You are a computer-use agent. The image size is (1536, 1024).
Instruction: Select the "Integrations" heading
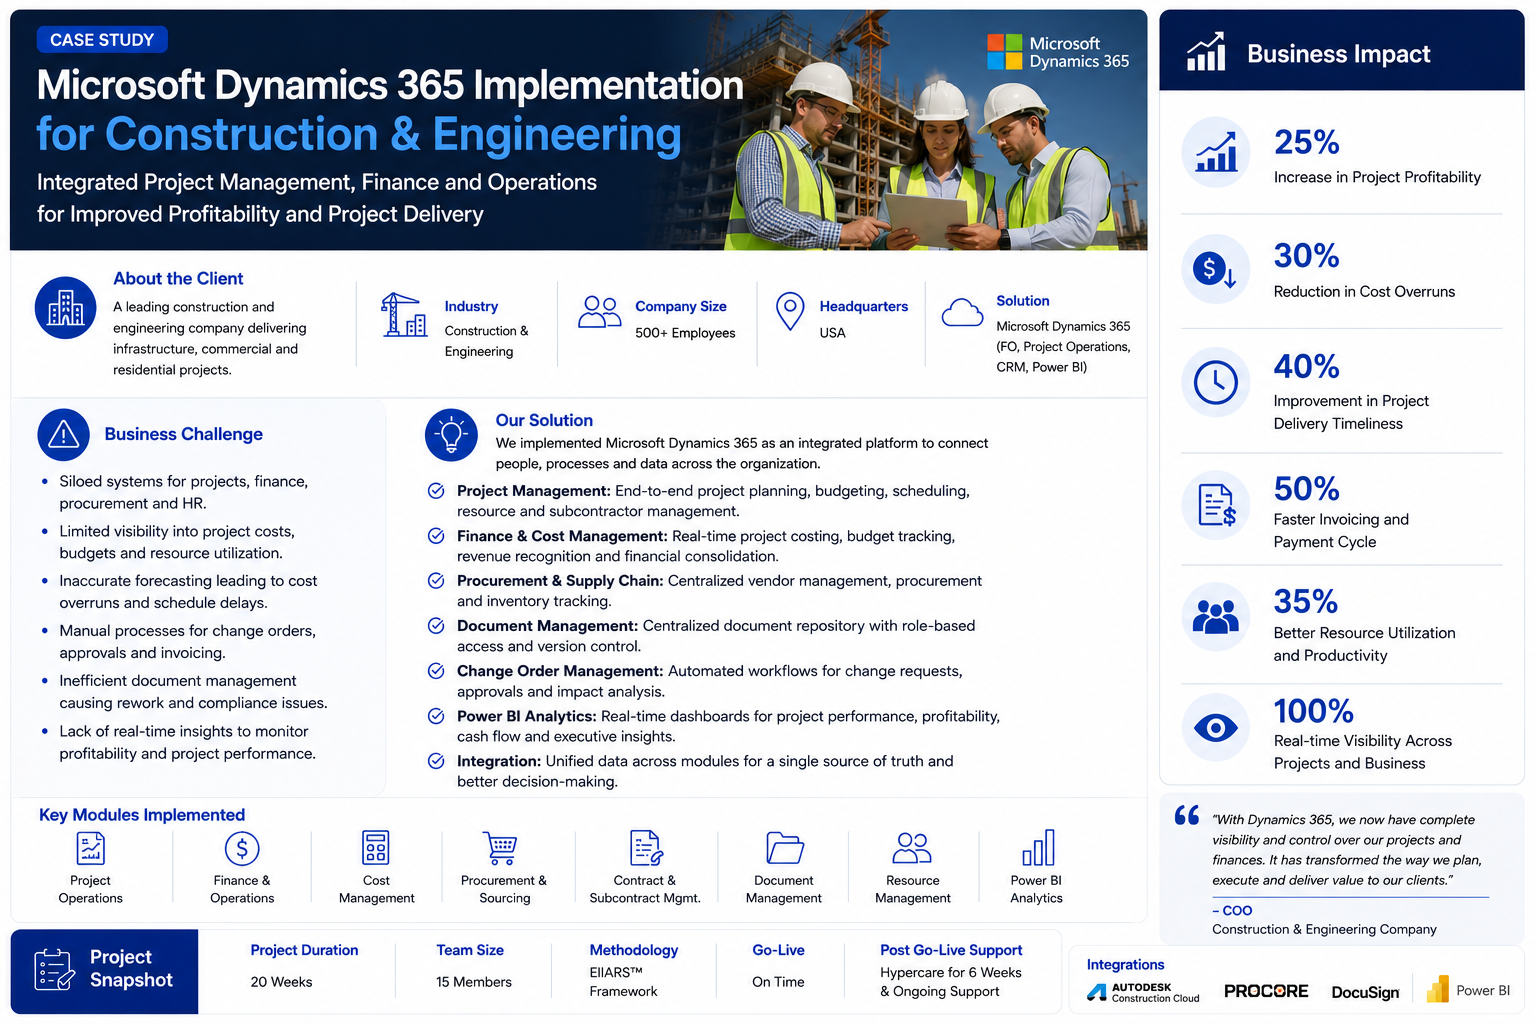(x=1126, y=965)
